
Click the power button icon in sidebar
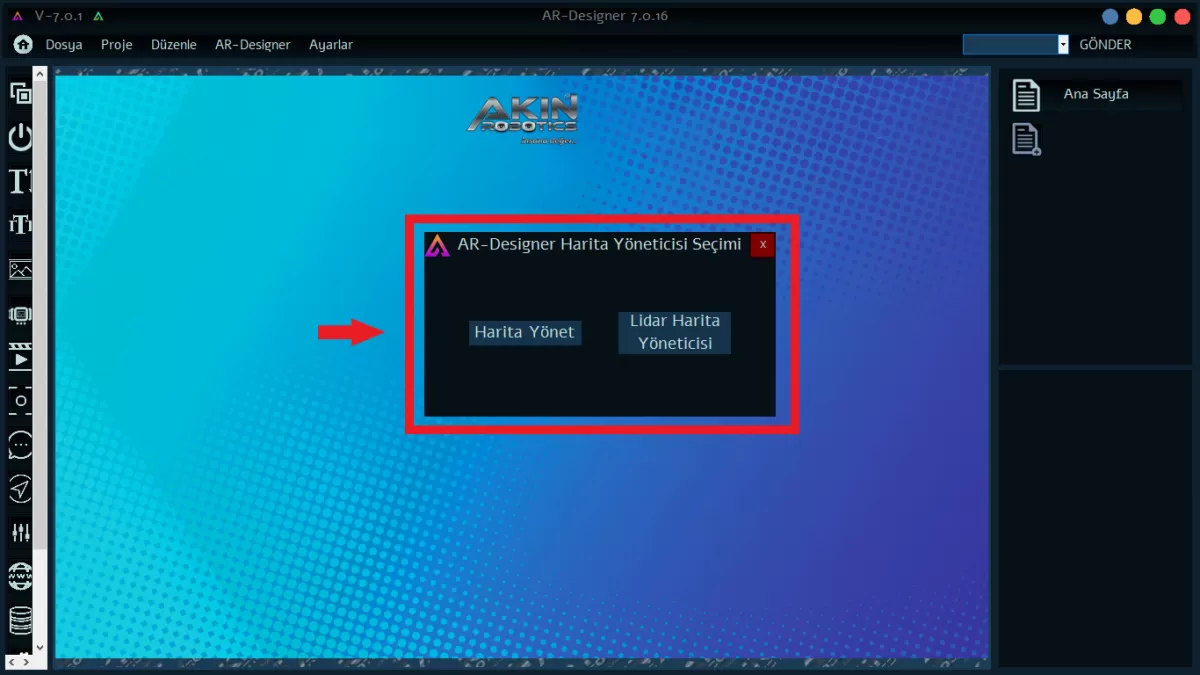coord(20,137)
